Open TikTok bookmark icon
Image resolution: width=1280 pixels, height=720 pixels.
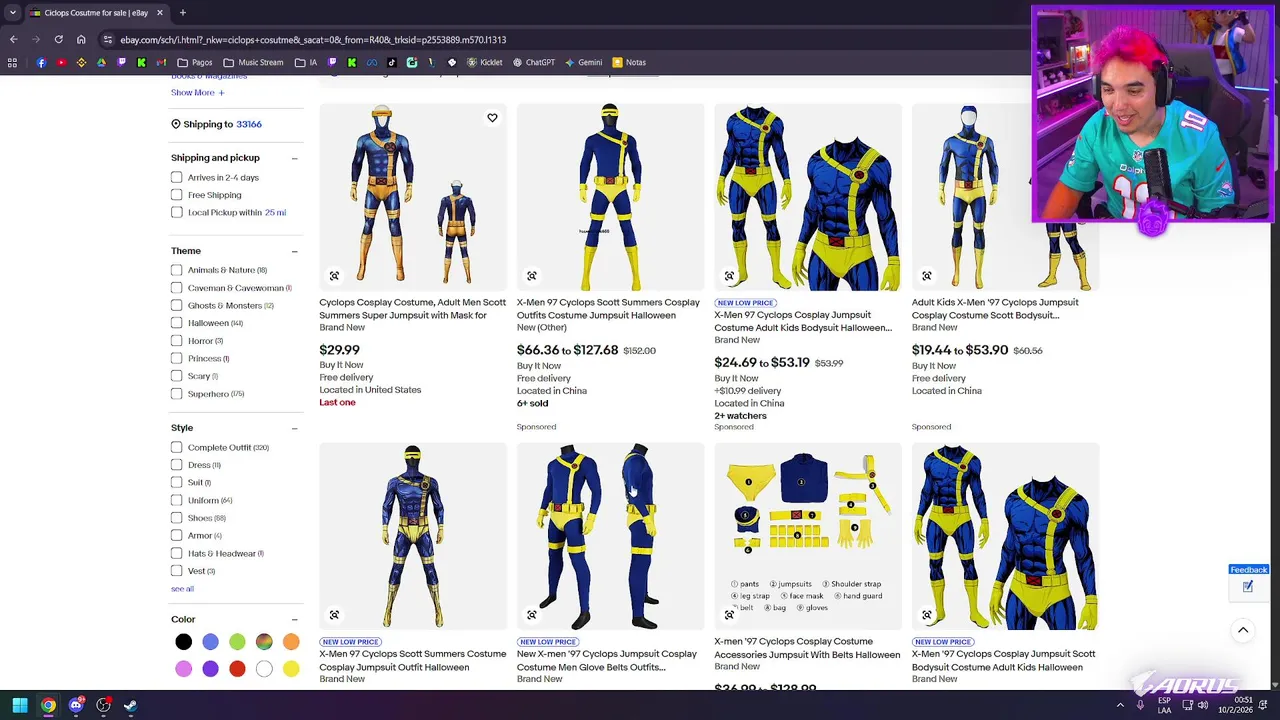[x=391, y=62]
